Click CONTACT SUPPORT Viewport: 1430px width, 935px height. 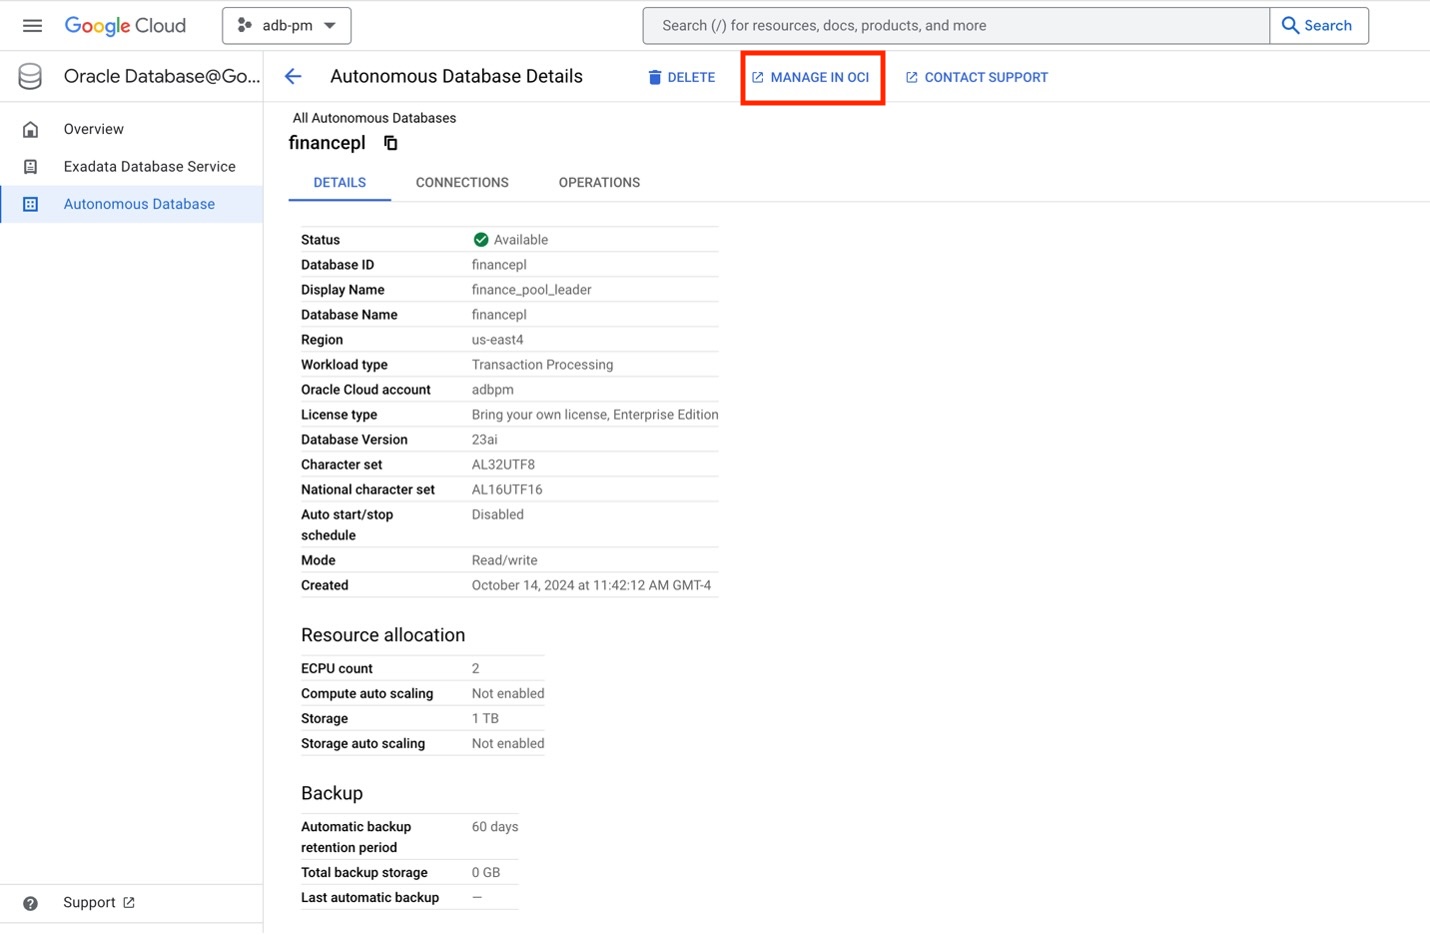pyautogui.click(x=986, y=77)
